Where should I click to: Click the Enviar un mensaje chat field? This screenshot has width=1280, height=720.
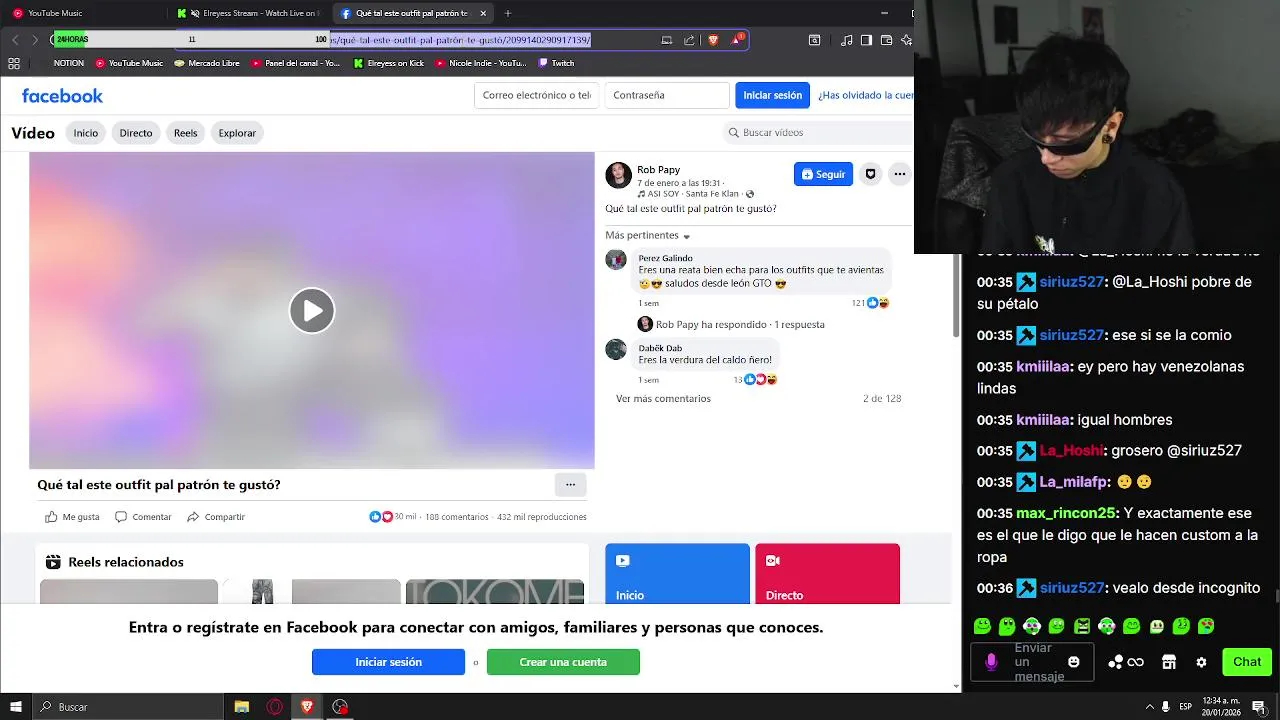click(x=1033, y=662)
